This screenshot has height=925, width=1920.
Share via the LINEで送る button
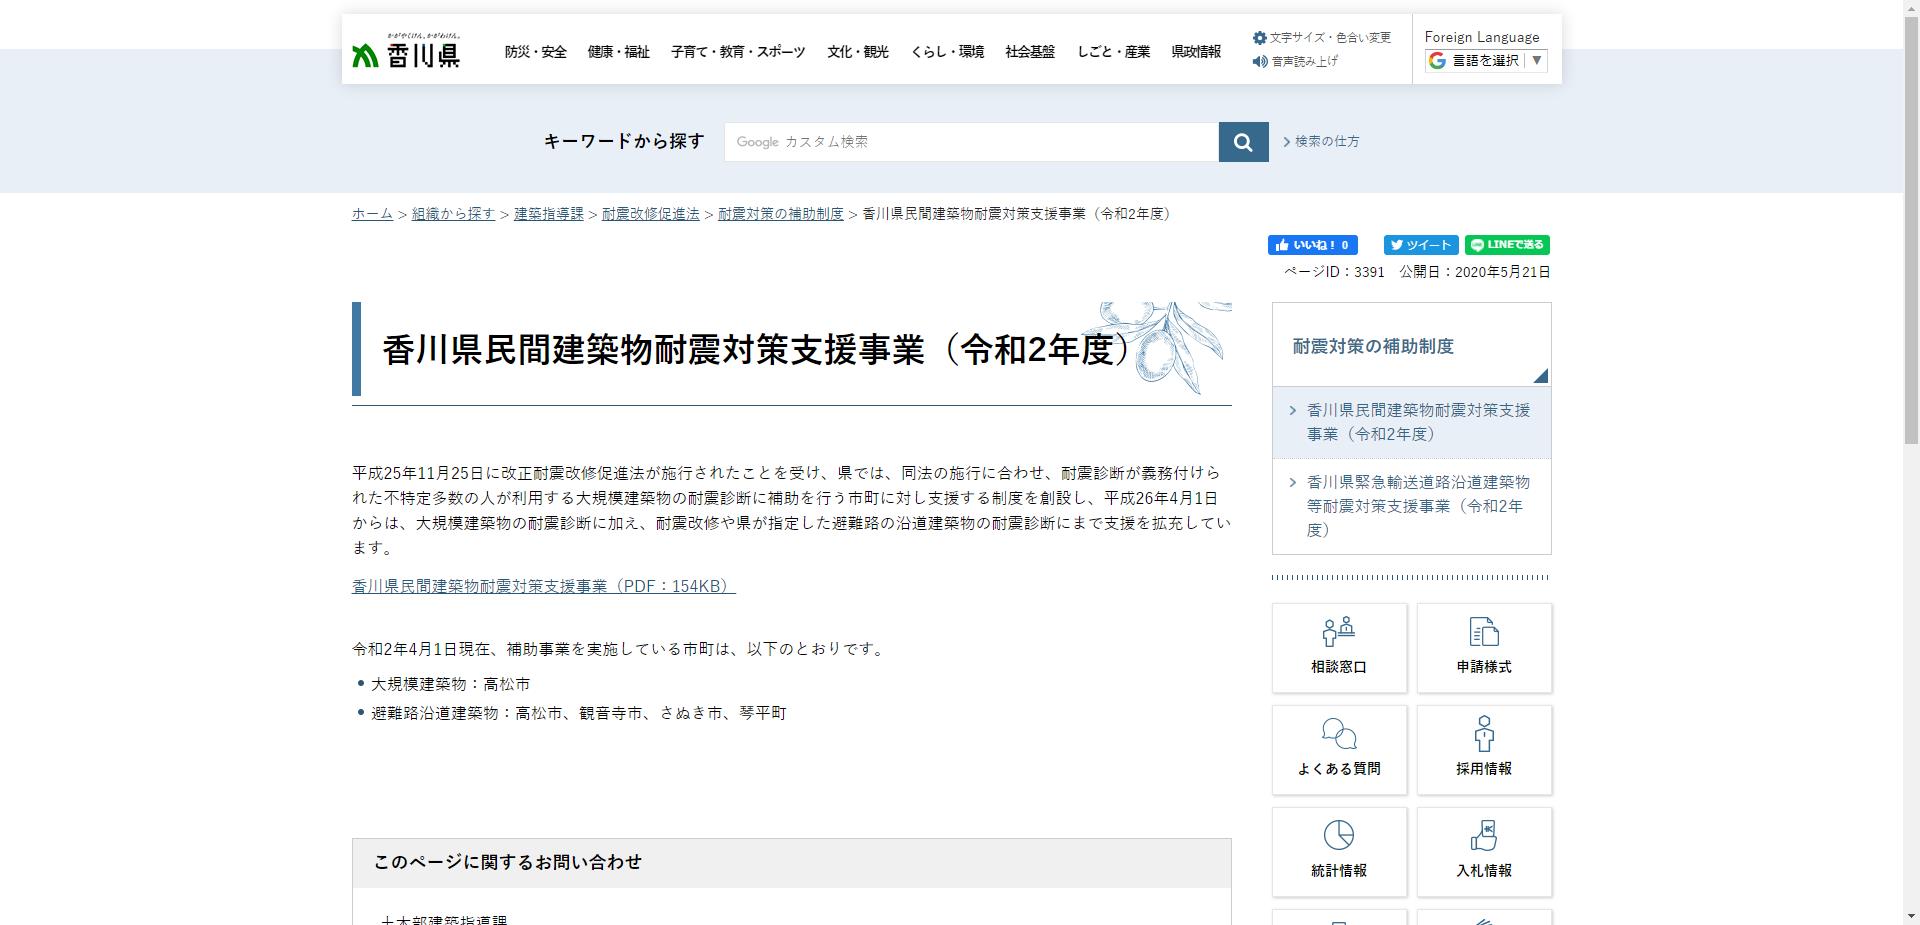click(1506, 245)
